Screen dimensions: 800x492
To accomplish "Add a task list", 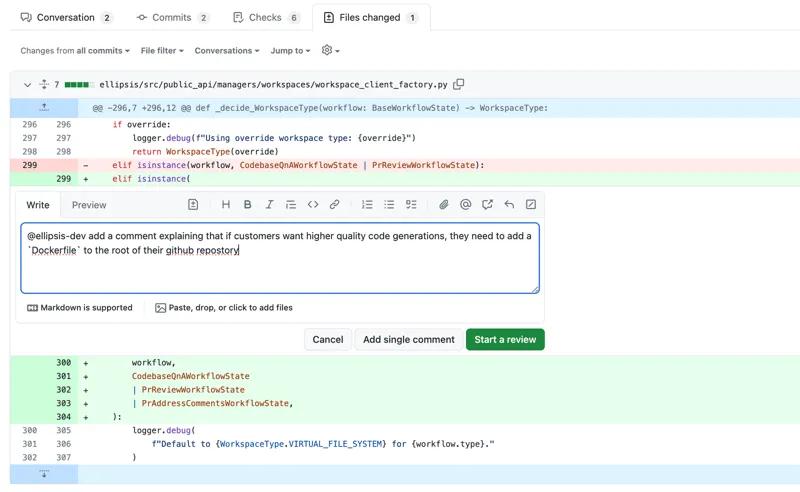I will coord(411,205).
